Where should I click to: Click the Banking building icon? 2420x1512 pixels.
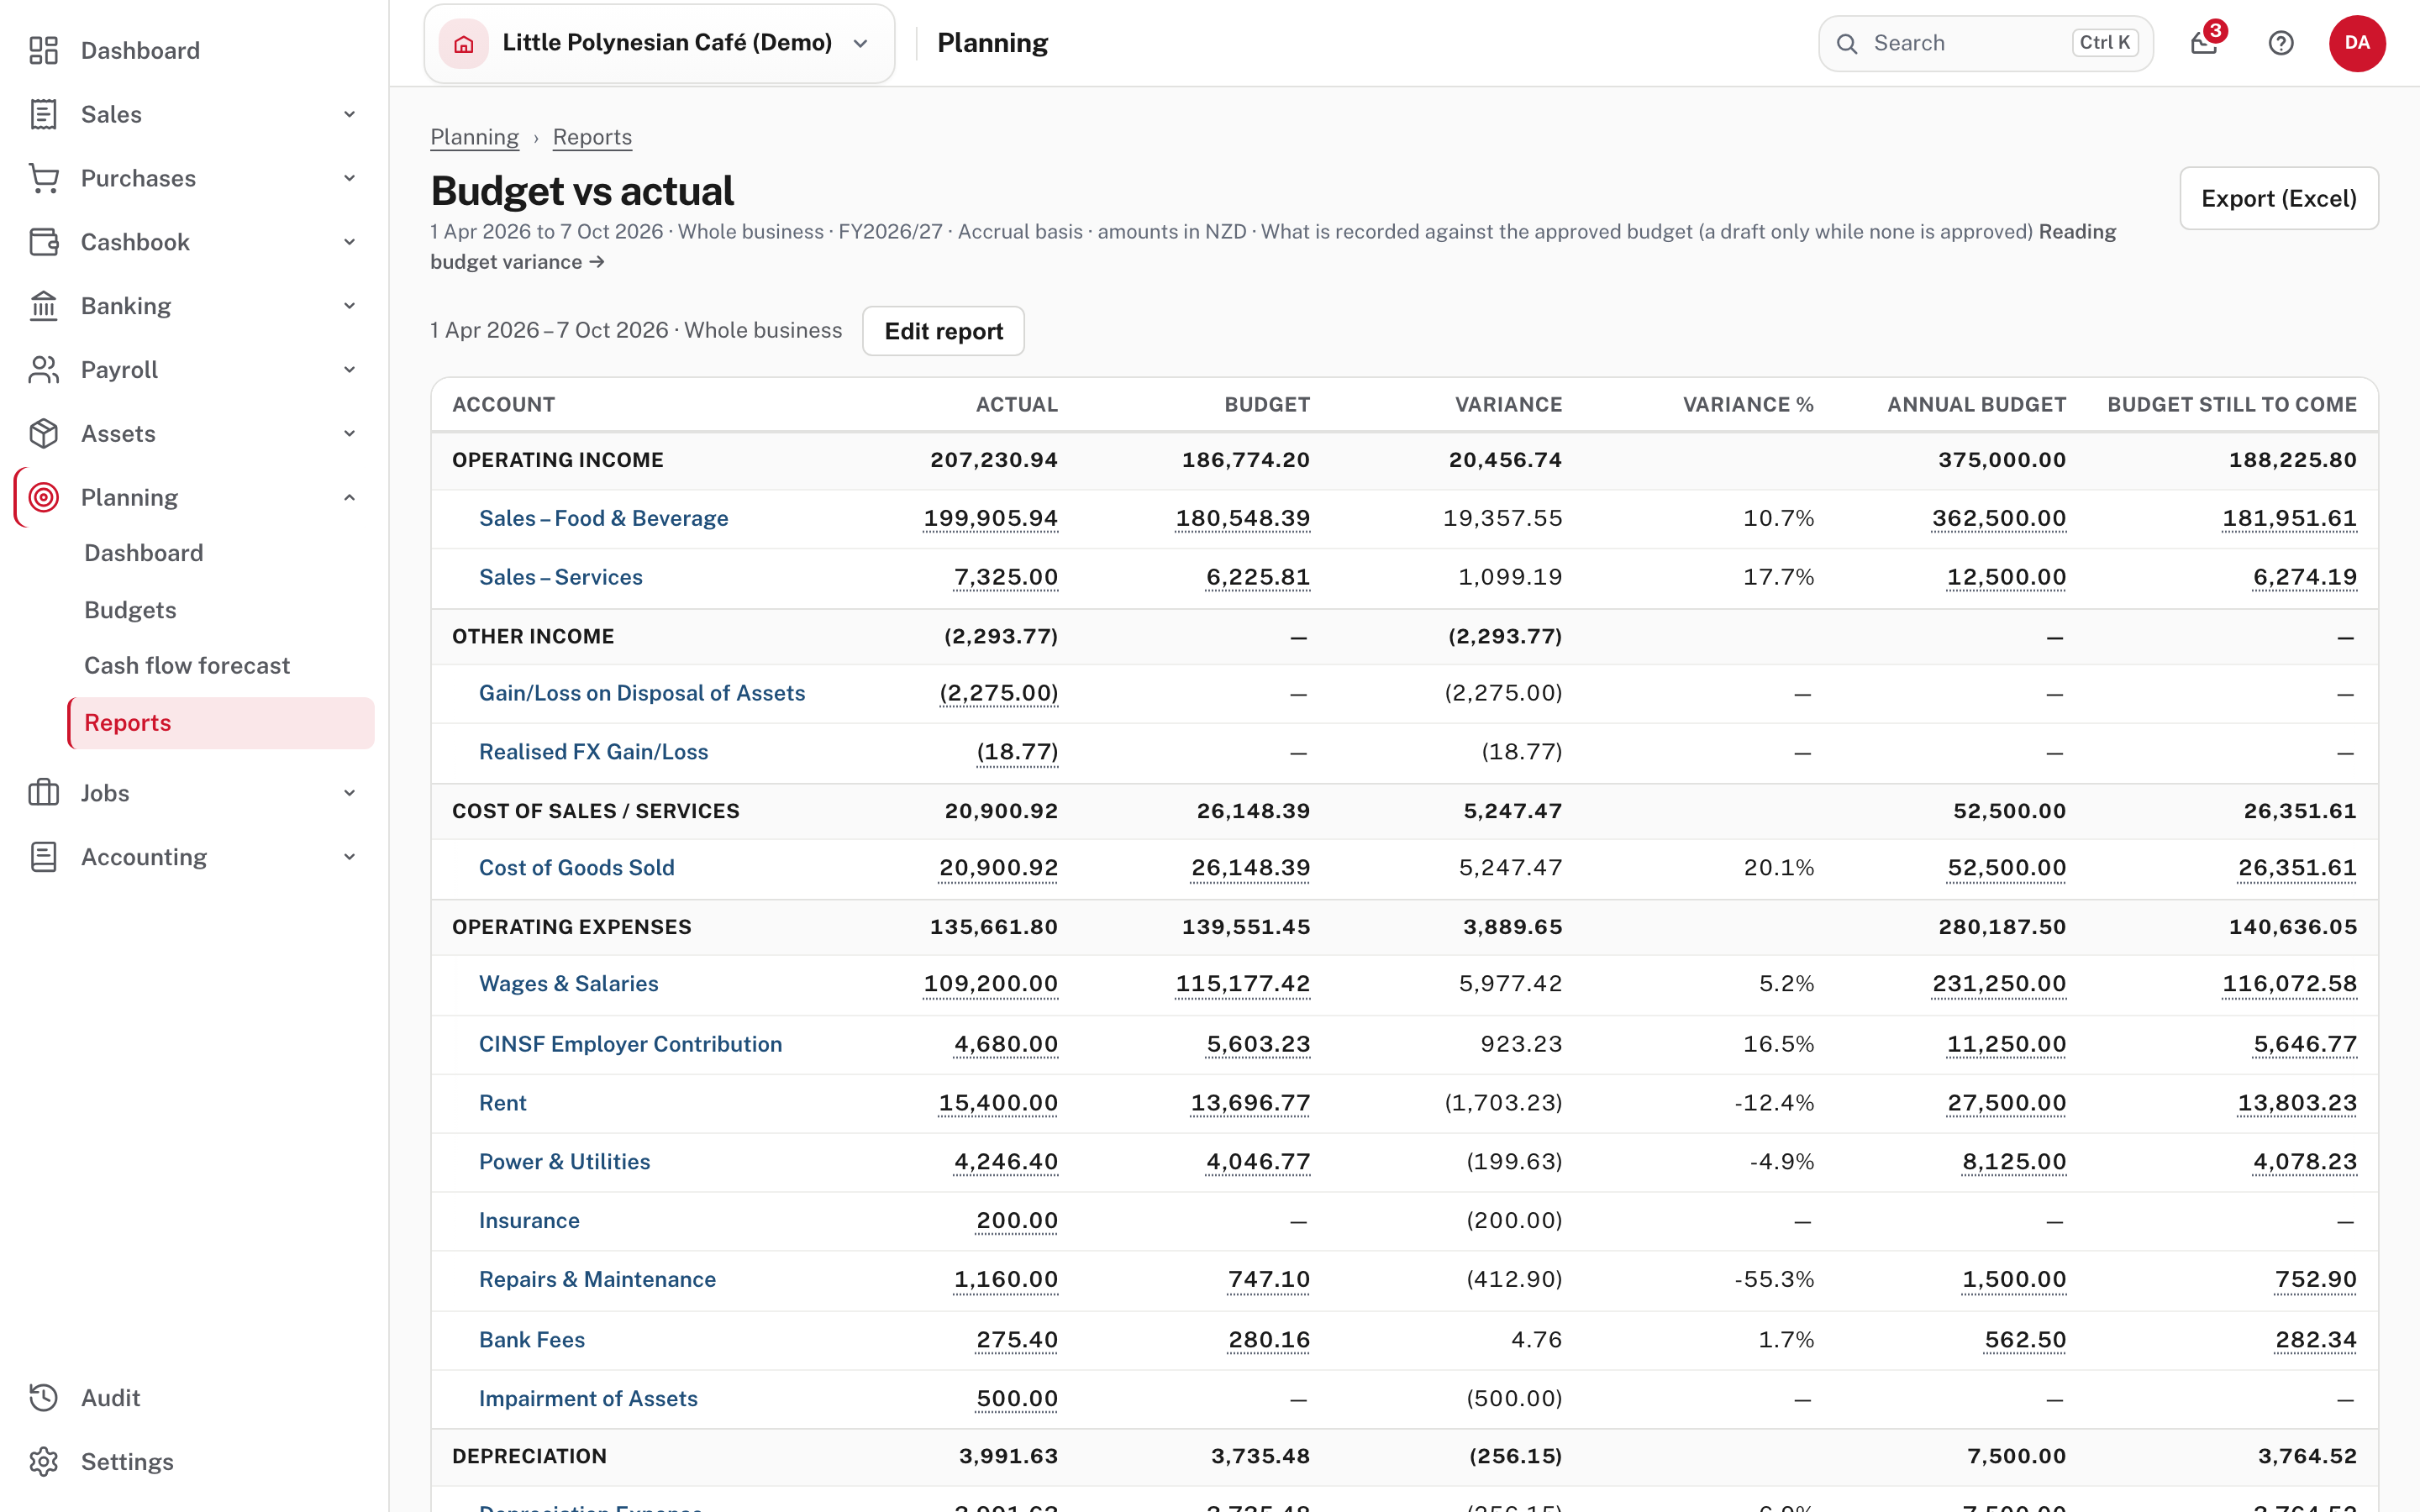tap(43, 306)
